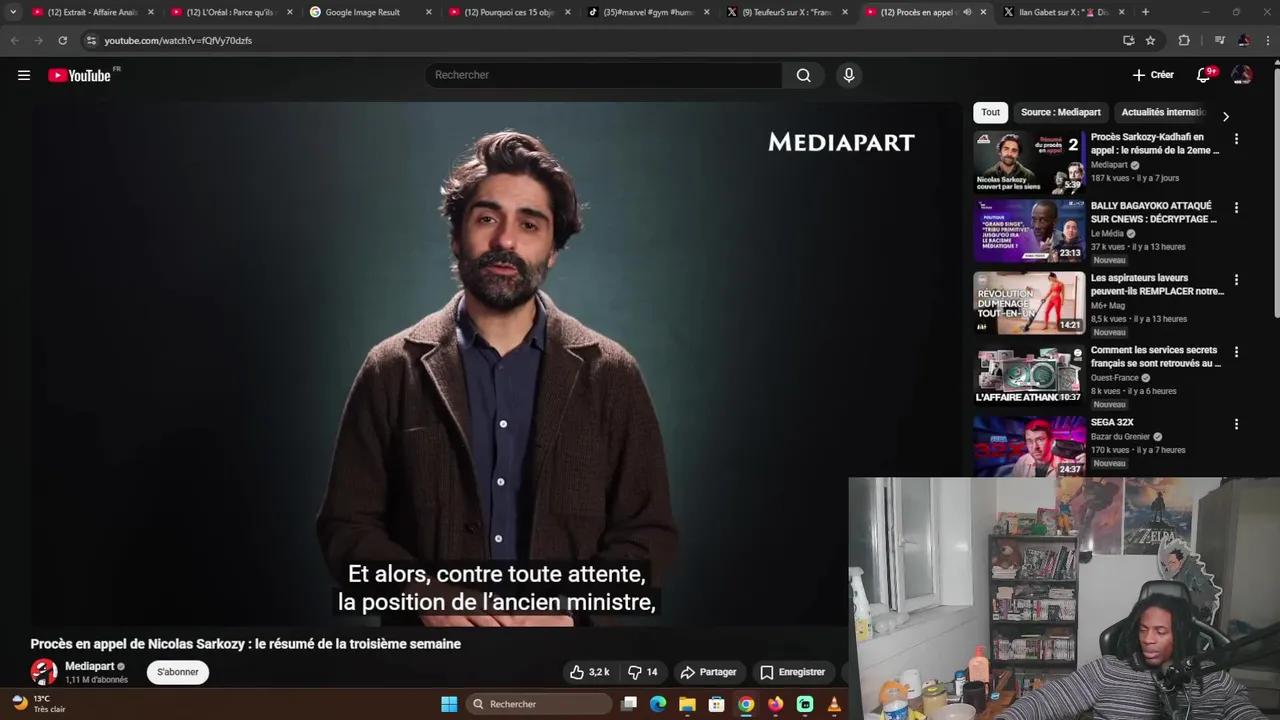Subscribe with the S'abonner button
The height and width of the screenshot is (720, 1280).
pos(178,672)
